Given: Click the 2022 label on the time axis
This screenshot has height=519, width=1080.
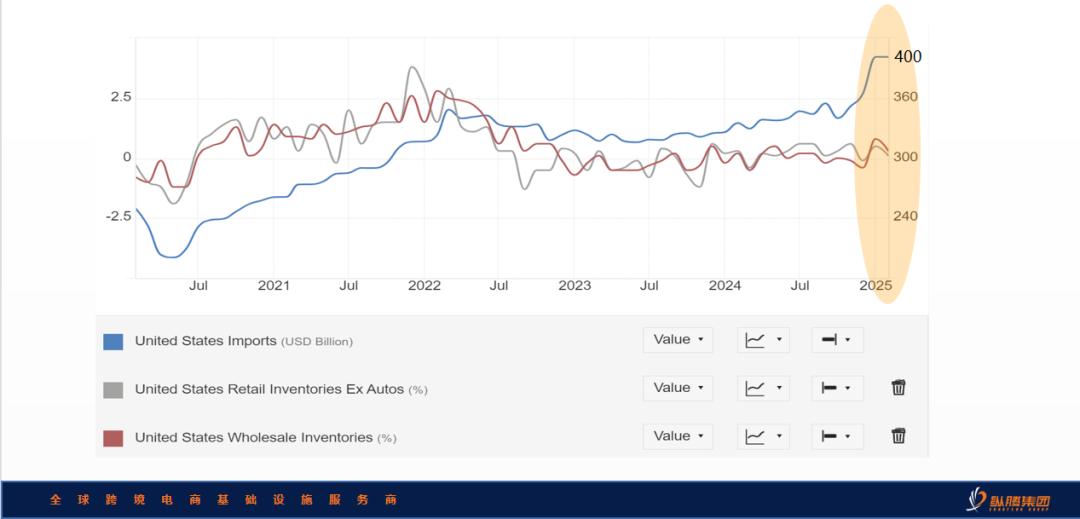Looking at the screenshot, I should 424,286.
